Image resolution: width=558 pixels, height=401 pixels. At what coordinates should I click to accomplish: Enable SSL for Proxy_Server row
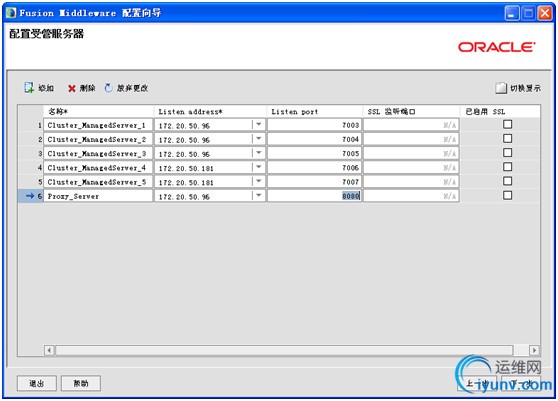[x=507, y=195]
